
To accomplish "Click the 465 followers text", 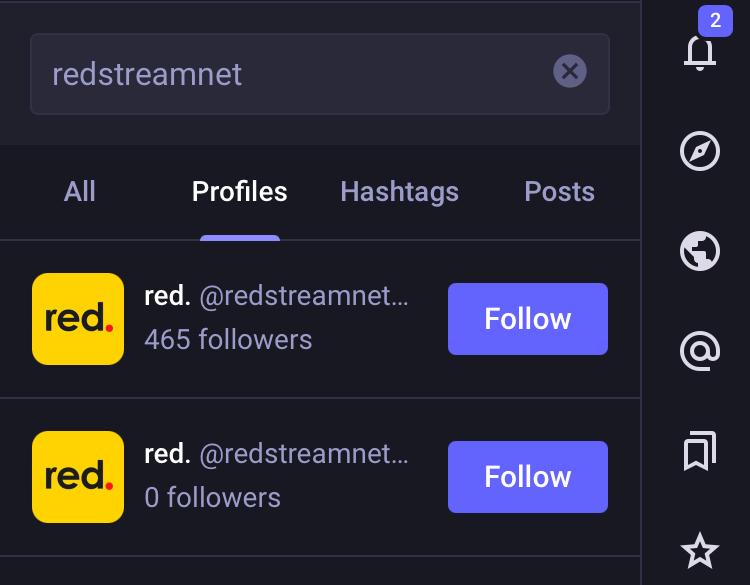I will 228,340.
